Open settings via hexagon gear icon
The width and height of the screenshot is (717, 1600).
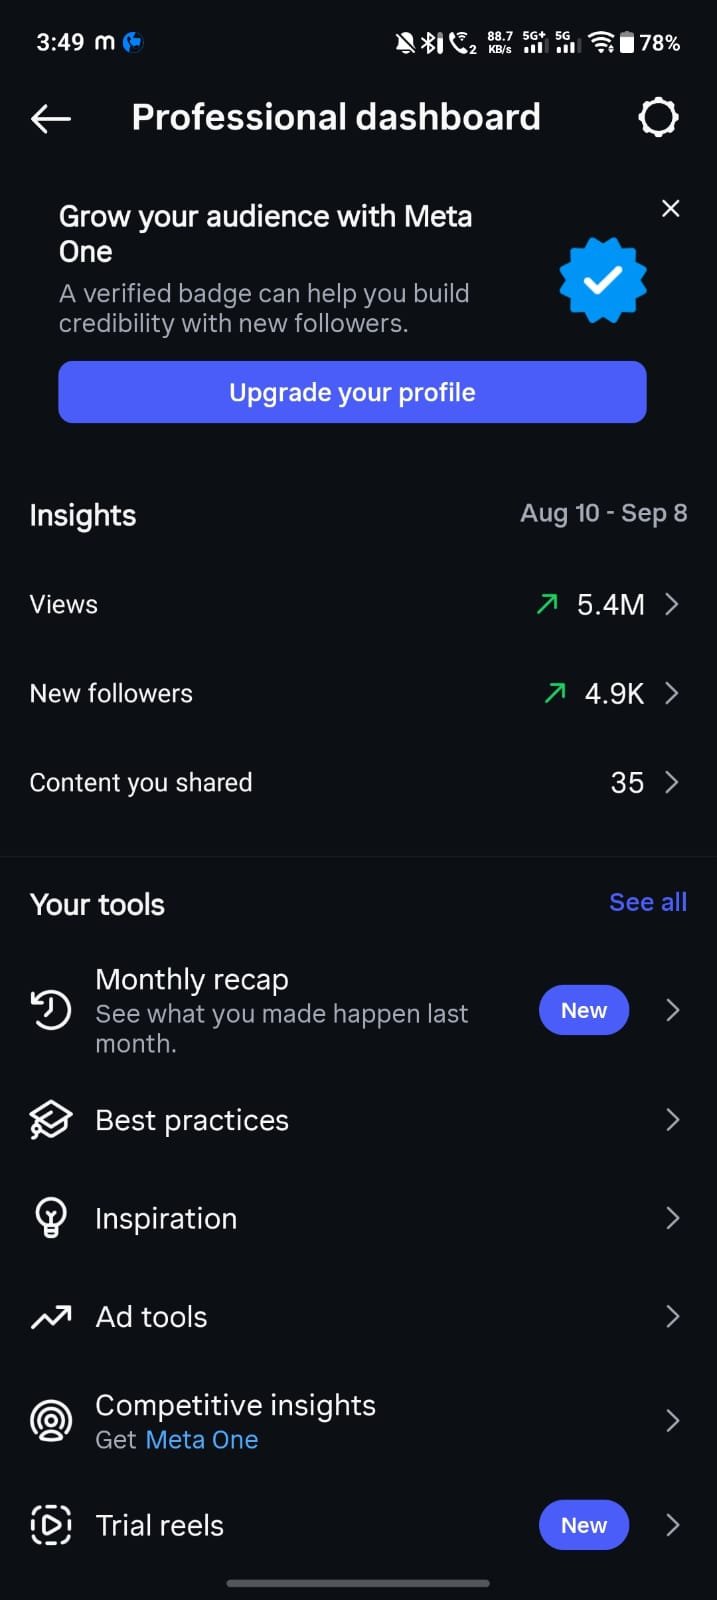(658, 117)
